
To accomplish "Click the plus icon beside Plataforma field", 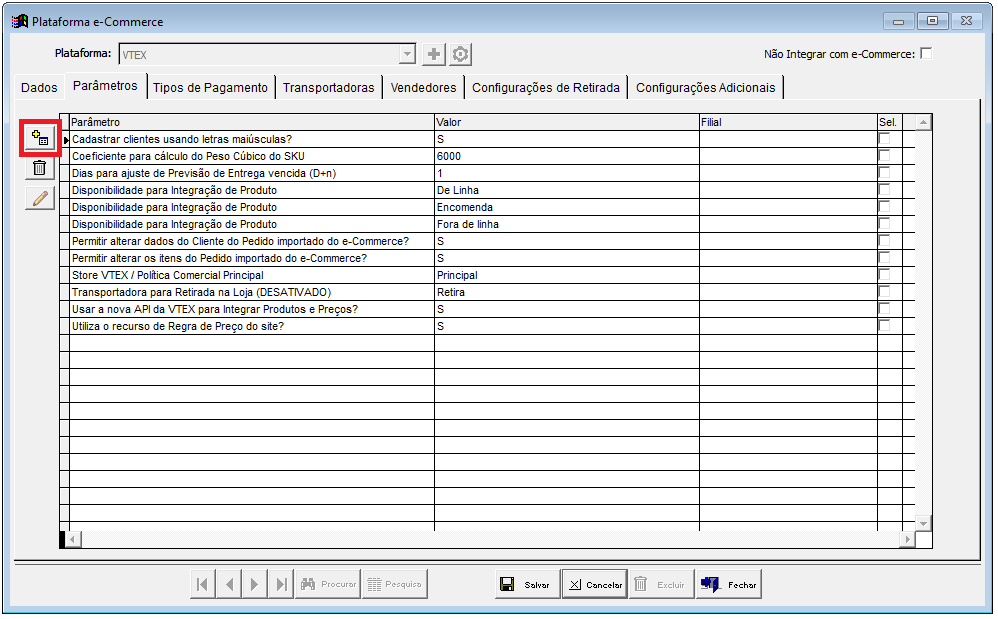I will click(x=434, y=55).
